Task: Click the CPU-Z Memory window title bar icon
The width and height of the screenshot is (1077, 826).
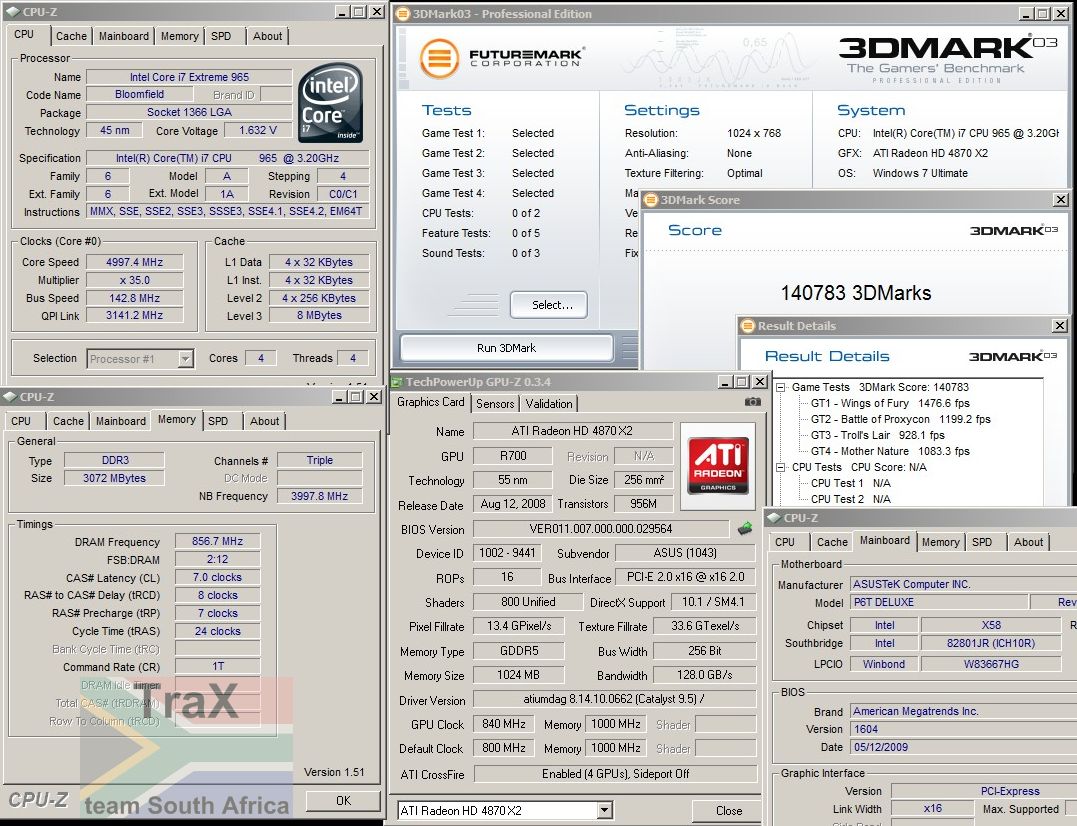Action: [x=9, y=397]
